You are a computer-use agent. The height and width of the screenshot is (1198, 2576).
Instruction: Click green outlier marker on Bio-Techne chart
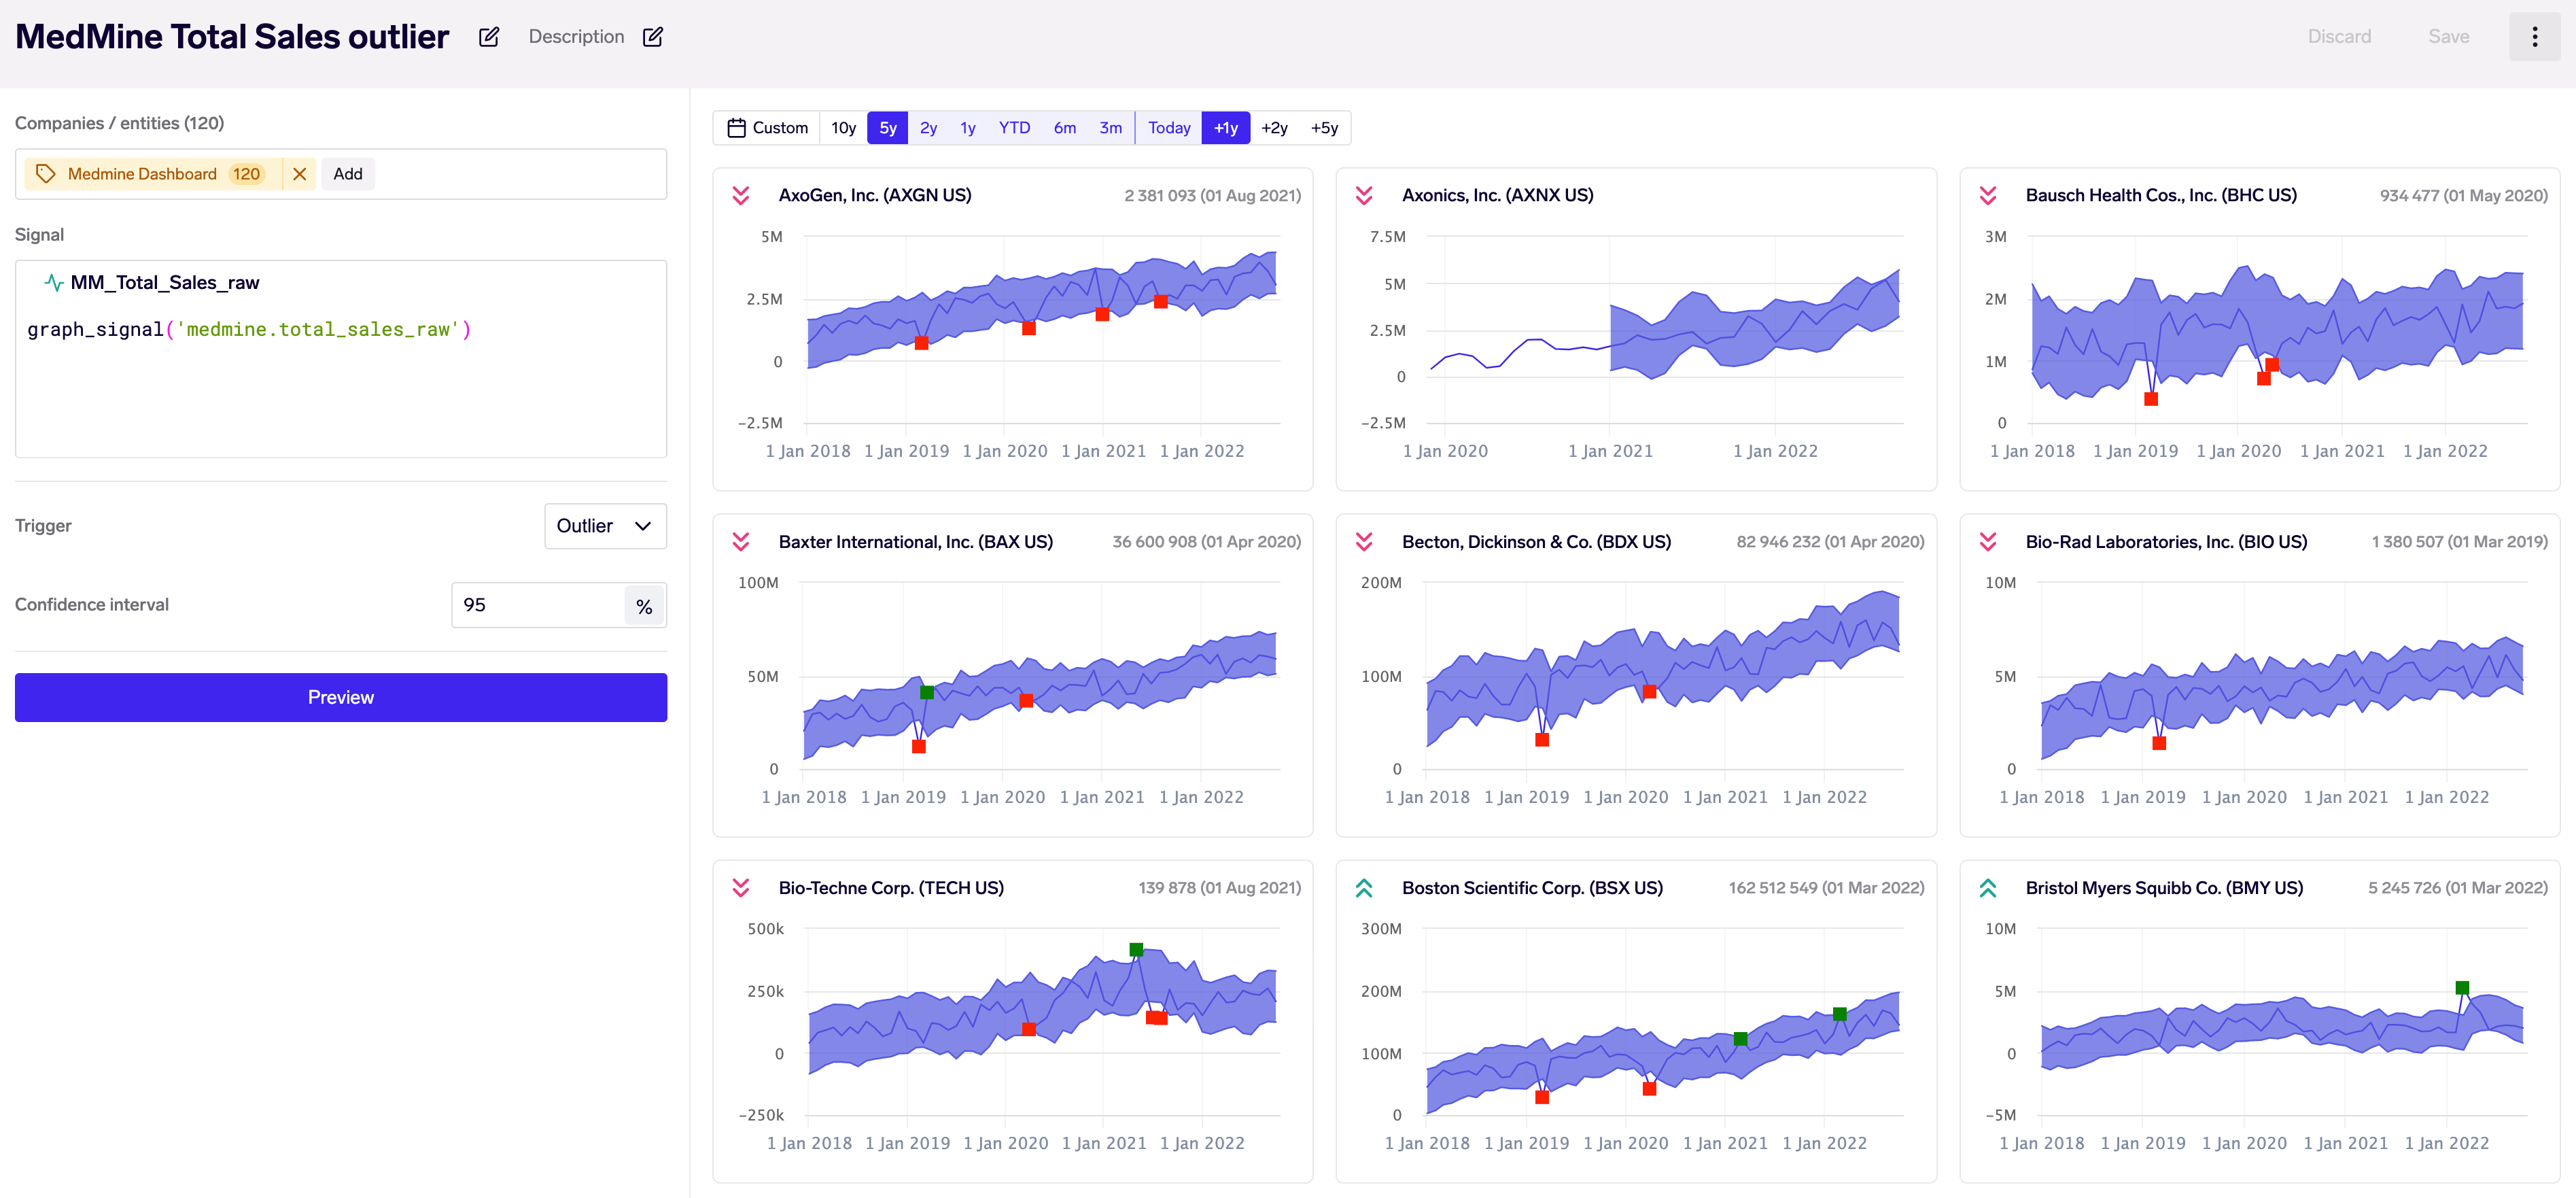tap(1136, 949)
